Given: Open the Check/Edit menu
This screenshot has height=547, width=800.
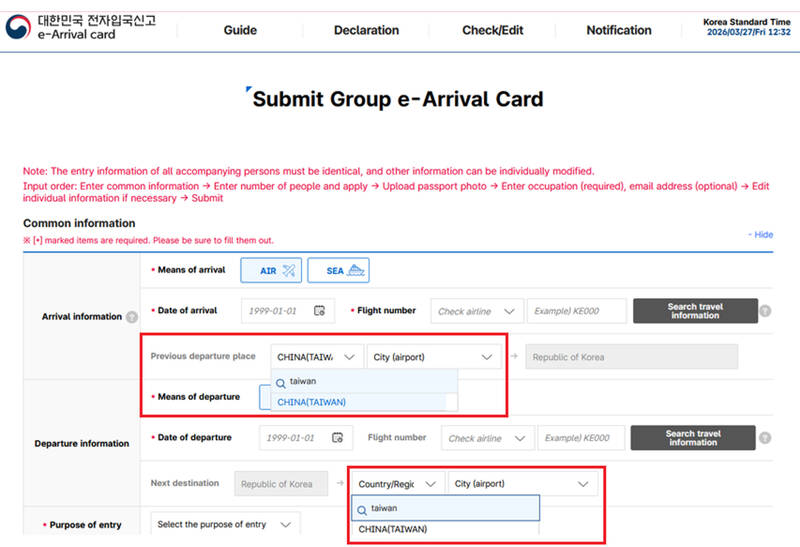Looking at the screenshot, I should 492,30.
